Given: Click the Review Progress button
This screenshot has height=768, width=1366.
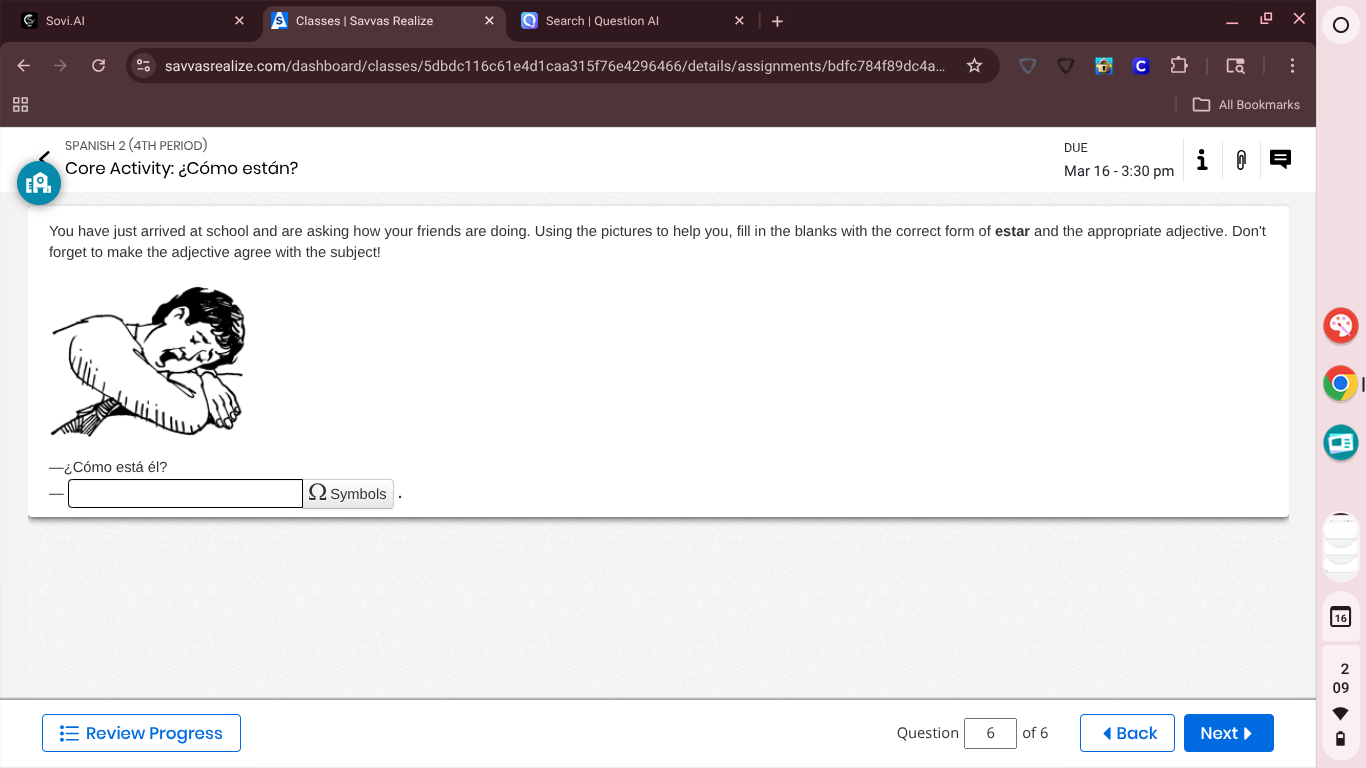Looking at the screenshot, I should point(141,733).
